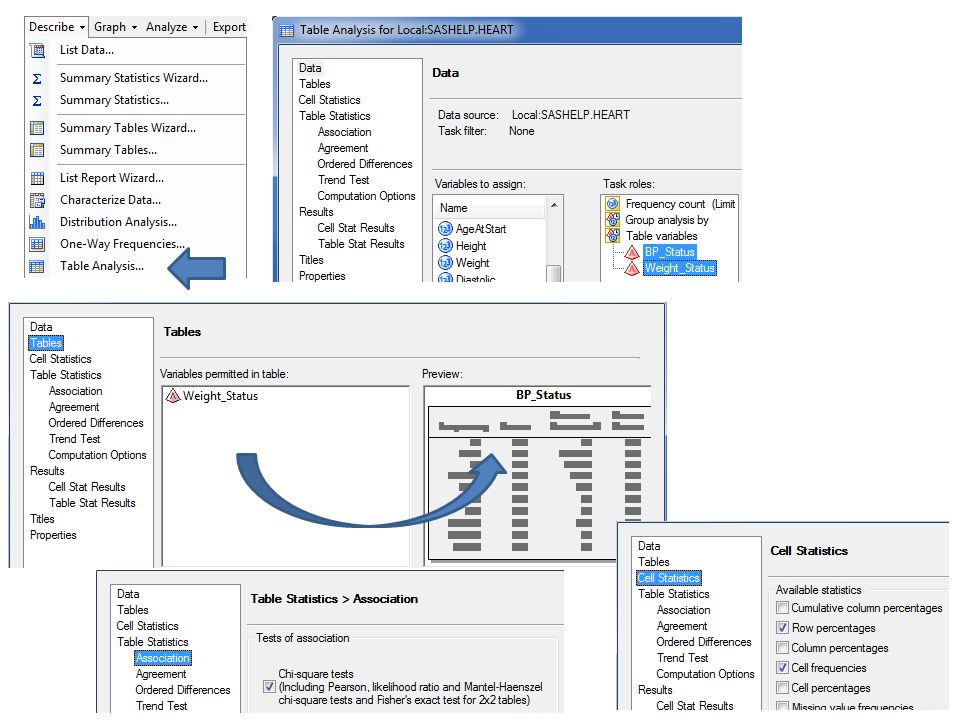The width and height of the screenshot is (960, 720).
Task: Select Ordered Differences in Tables pane list
Action: click(x=96, y=423)
